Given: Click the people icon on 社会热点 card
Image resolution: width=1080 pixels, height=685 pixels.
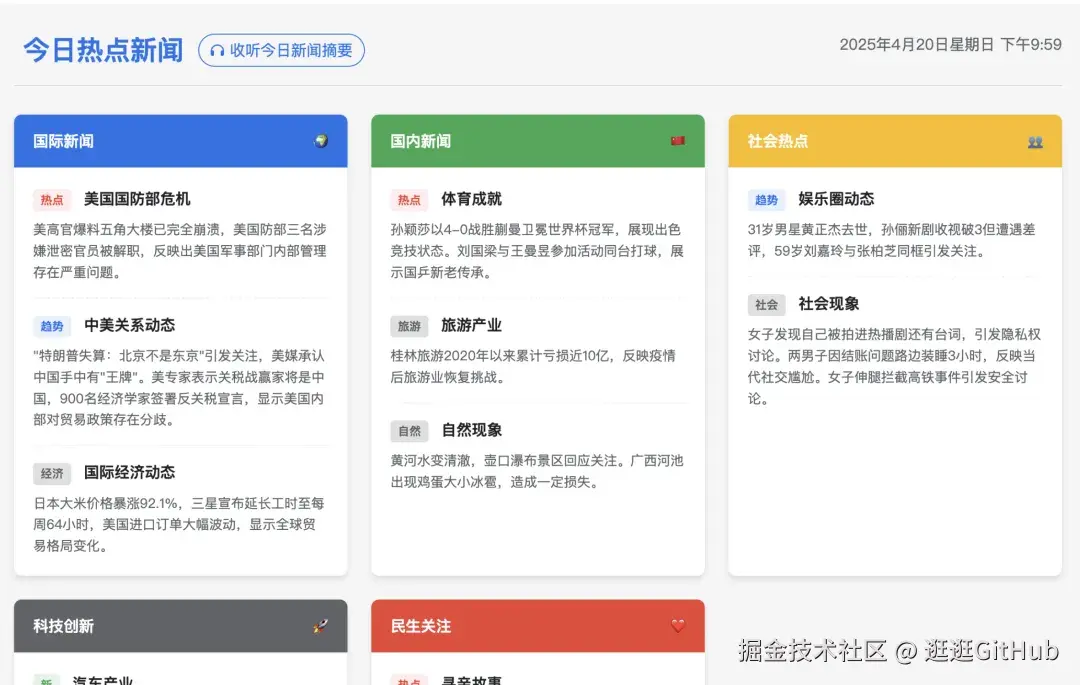Looking at the screenshot, I should [1036, 141].
